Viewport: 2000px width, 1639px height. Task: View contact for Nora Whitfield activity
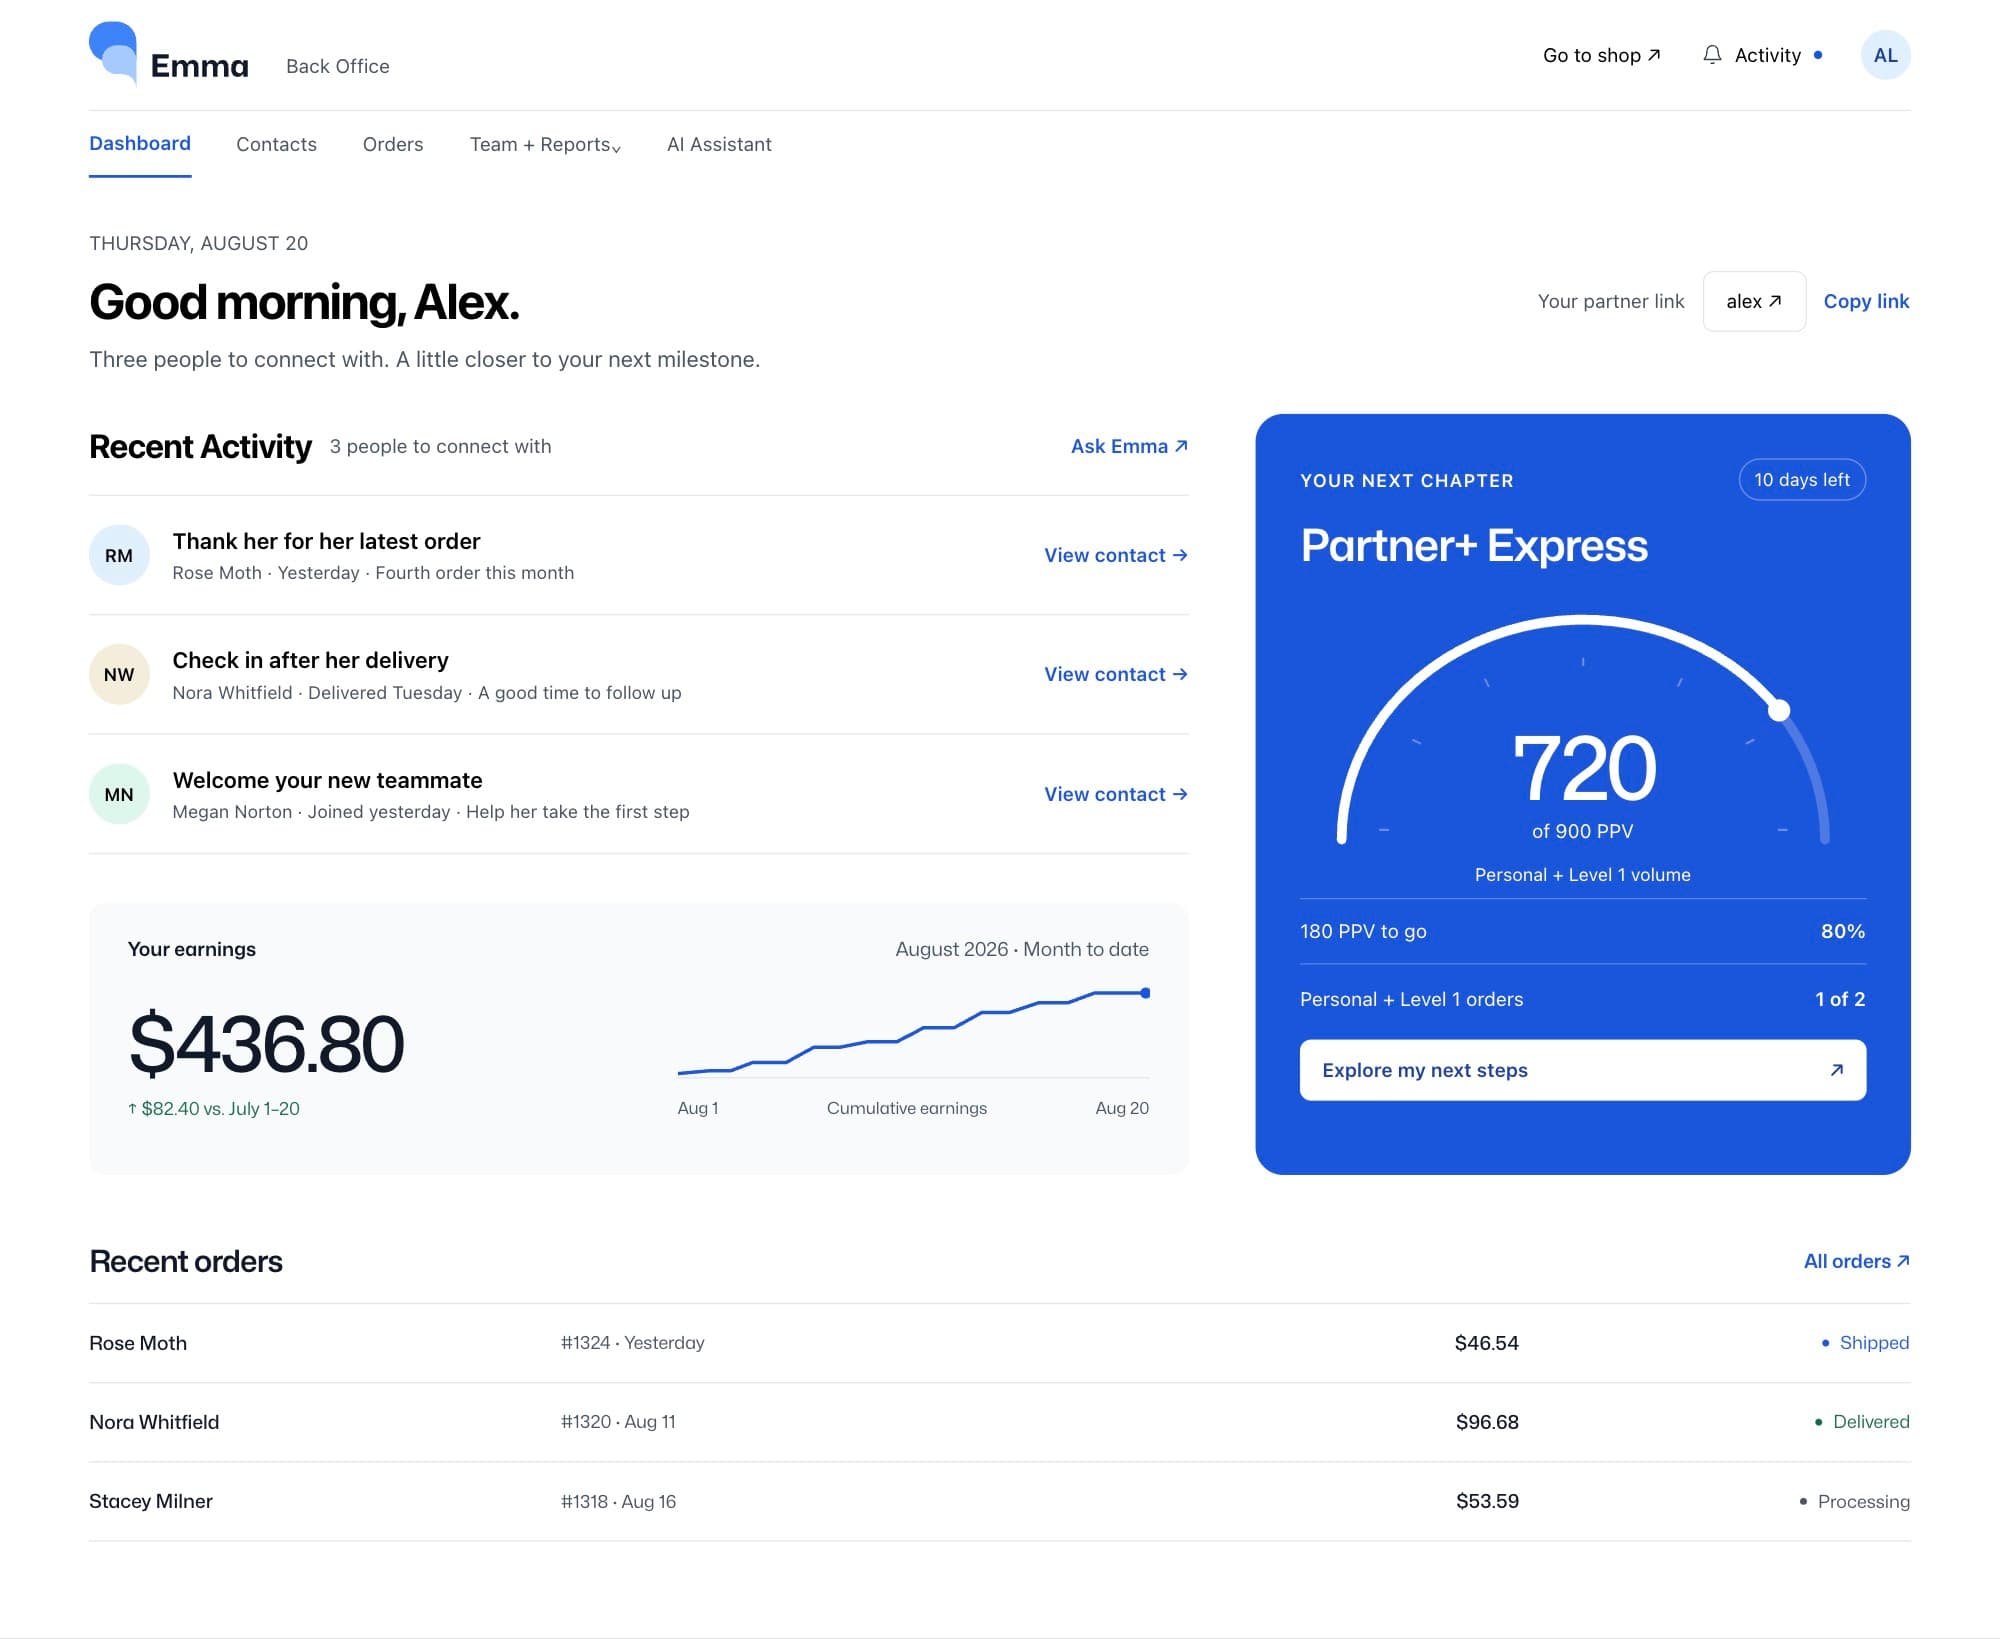point(1116,674)
